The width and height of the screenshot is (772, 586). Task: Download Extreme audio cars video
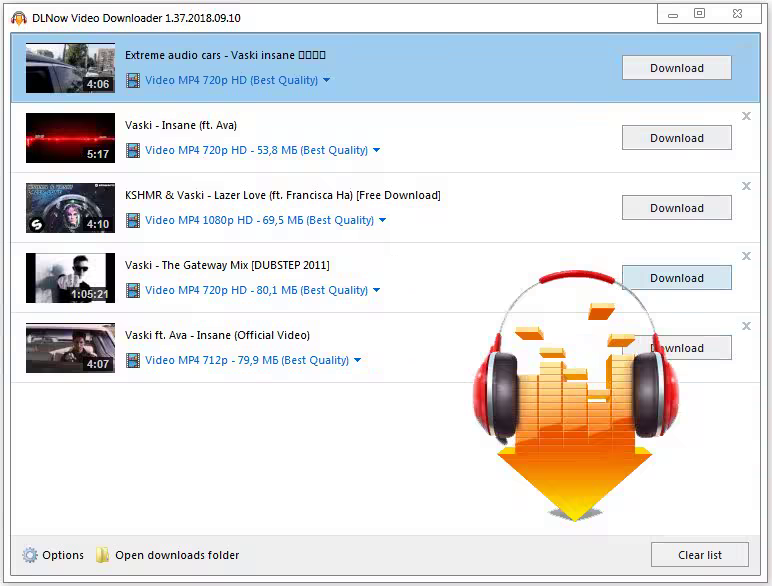676,68
